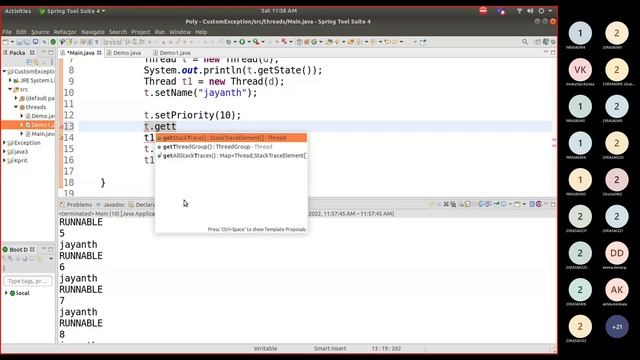Expand the local node in Boot Dashboard

coord(6,293)
